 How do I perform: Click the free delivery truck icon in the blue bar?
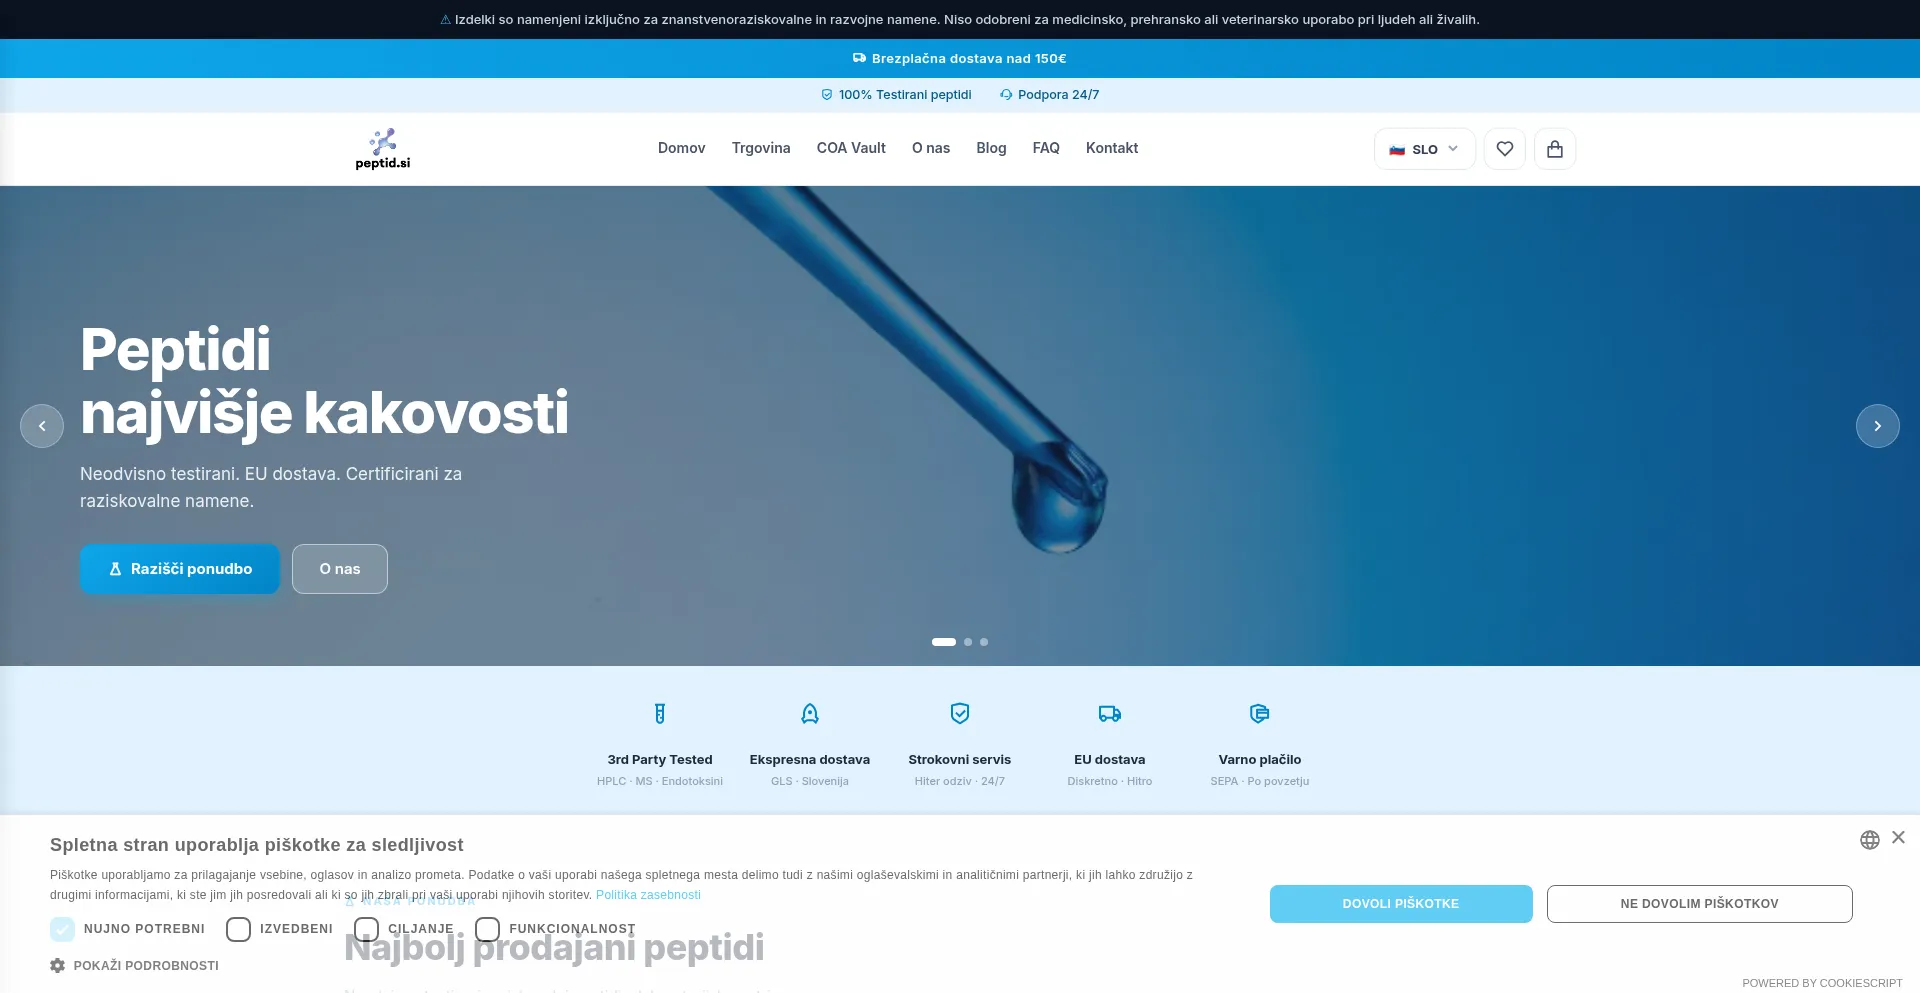859,58
